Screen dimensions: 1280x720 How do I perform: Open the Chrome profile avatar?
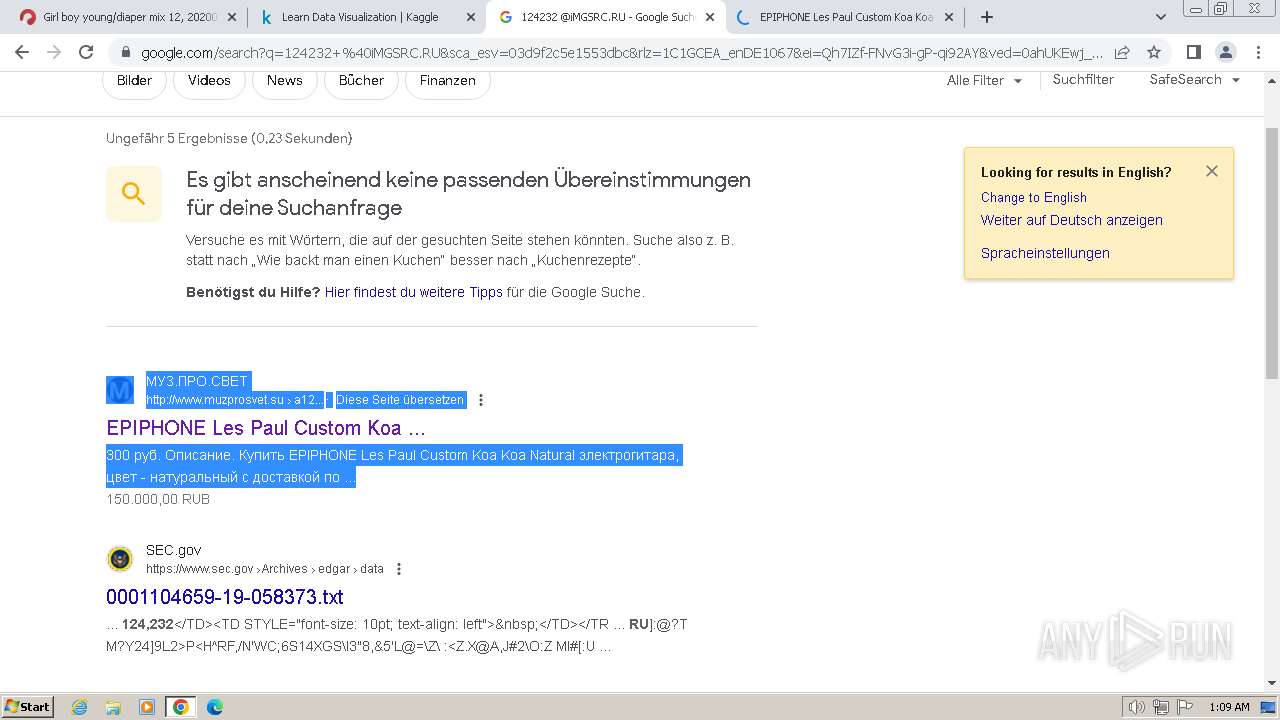point(1225,52)
